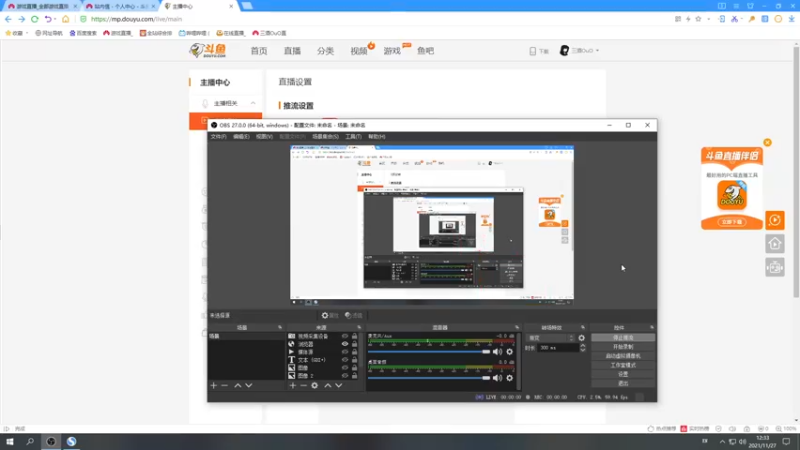Pop out the Scenes dock panel
The width and height of the screenshot is (800, 450).
(280, 328)
